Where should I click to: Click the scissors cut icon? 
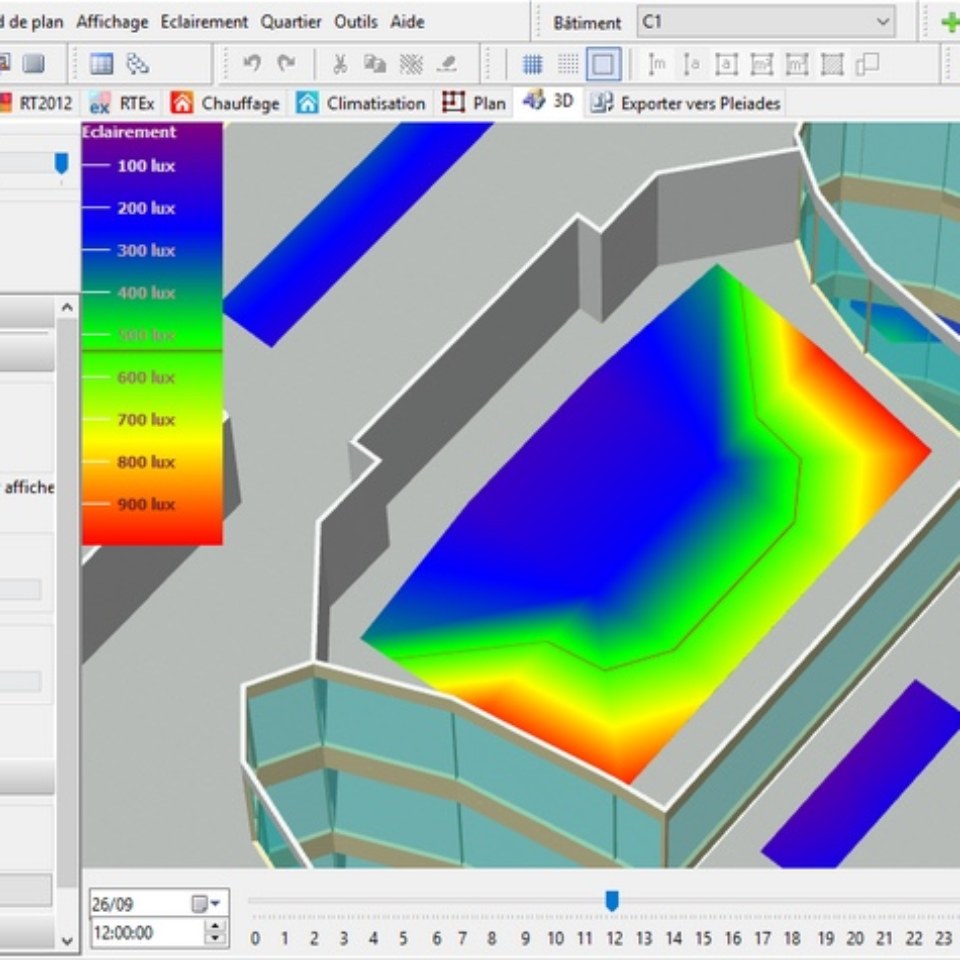340,64
